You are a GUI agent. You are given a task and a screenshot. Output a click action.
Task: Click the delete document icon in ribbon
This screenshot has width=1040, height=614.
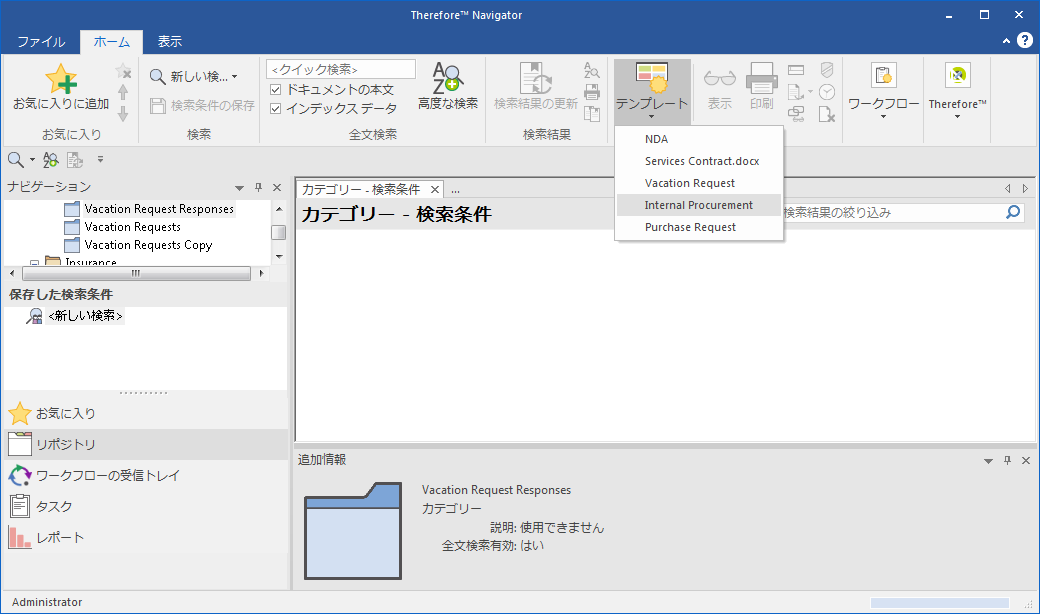[826, 114]
